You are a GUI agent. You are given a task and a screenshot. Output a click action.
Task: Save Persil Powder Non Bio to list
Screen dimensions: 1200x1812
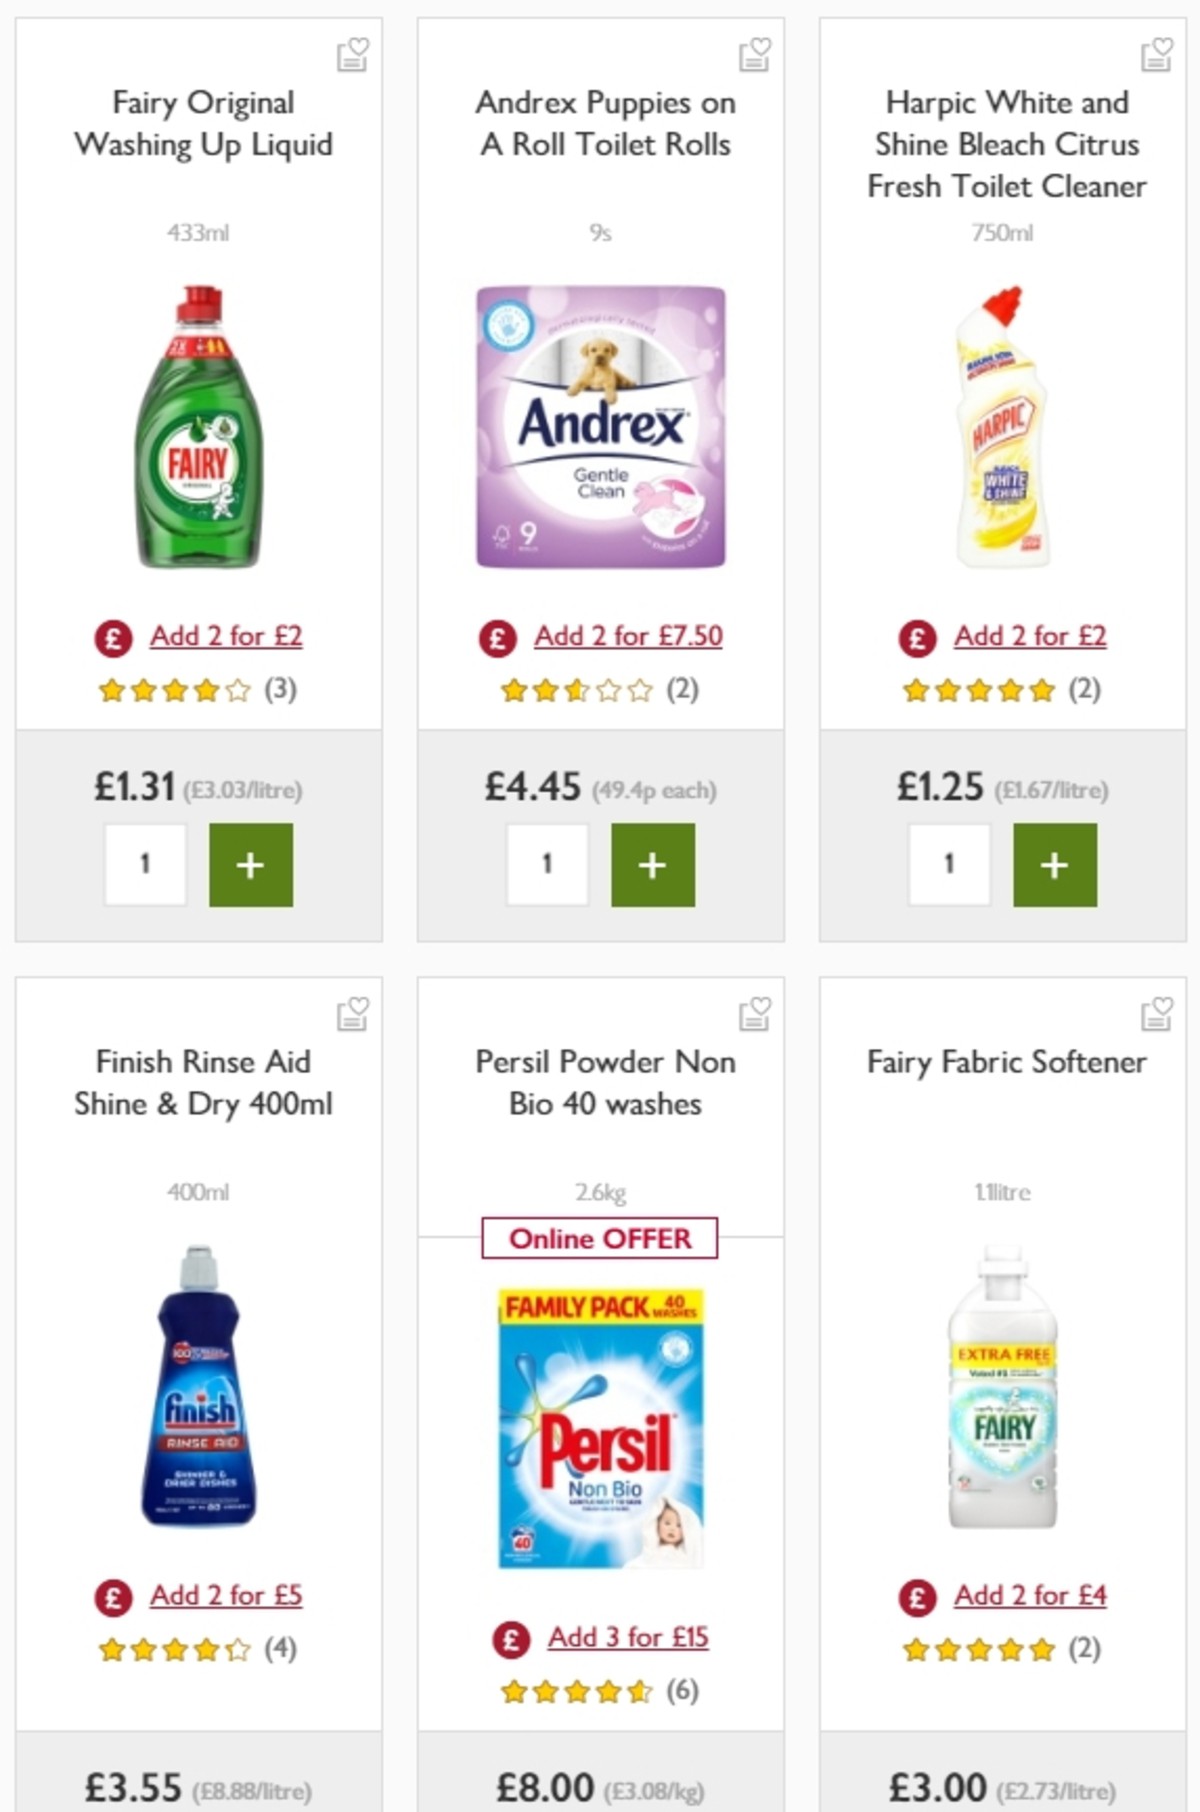[756, 1015]
